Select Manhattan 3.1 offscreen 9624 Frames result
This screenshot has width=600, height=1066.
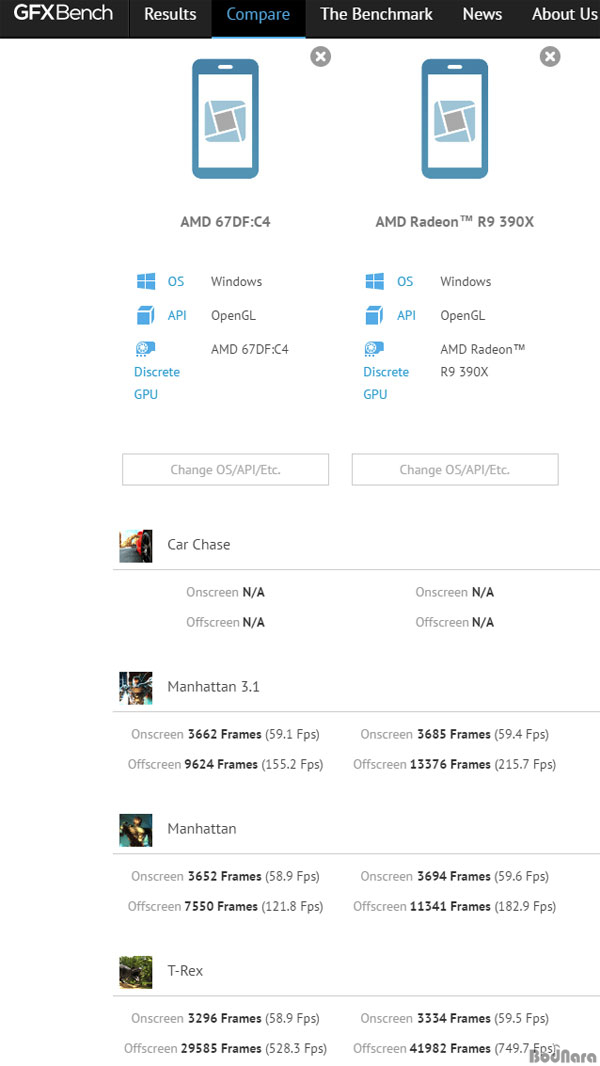click(226, 764)
